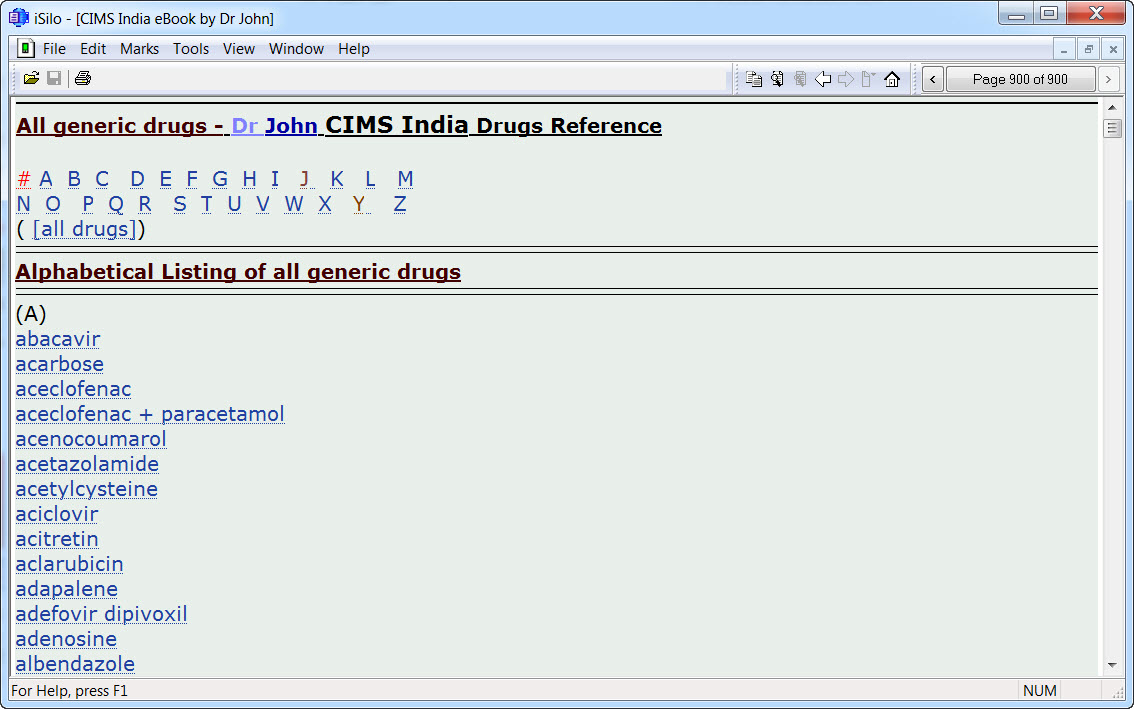Image resolution: width=1134 pixels, height=709 pixels.
Task: Go forward with the right arrow icon
Action: pos(845,79)
